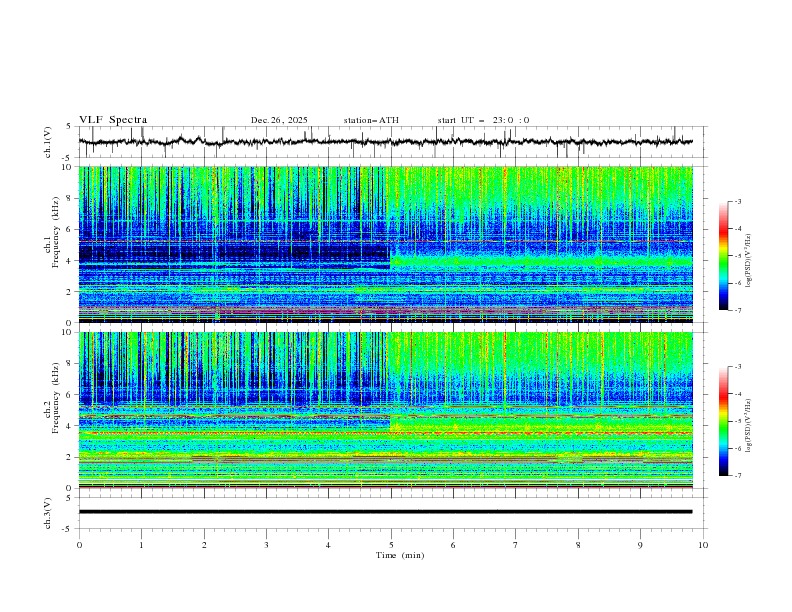Click the ch.1 spectrogram color scale bar

tap(723, 256)
